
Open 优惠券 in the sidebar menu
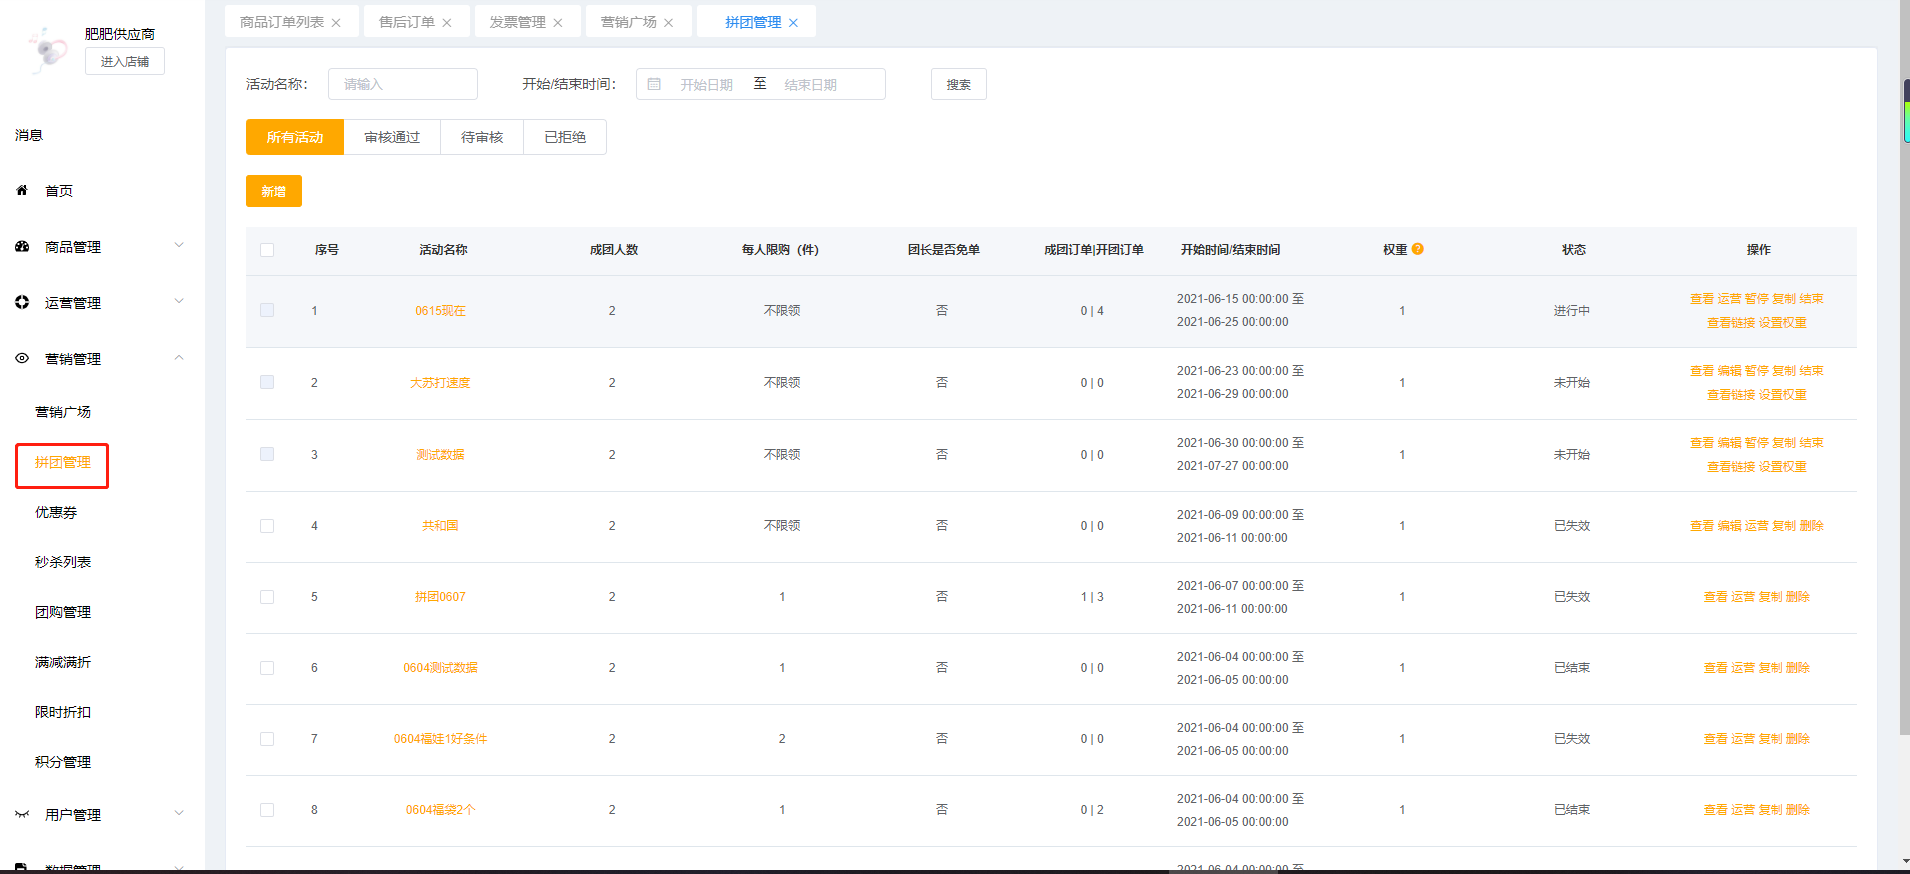56,512
